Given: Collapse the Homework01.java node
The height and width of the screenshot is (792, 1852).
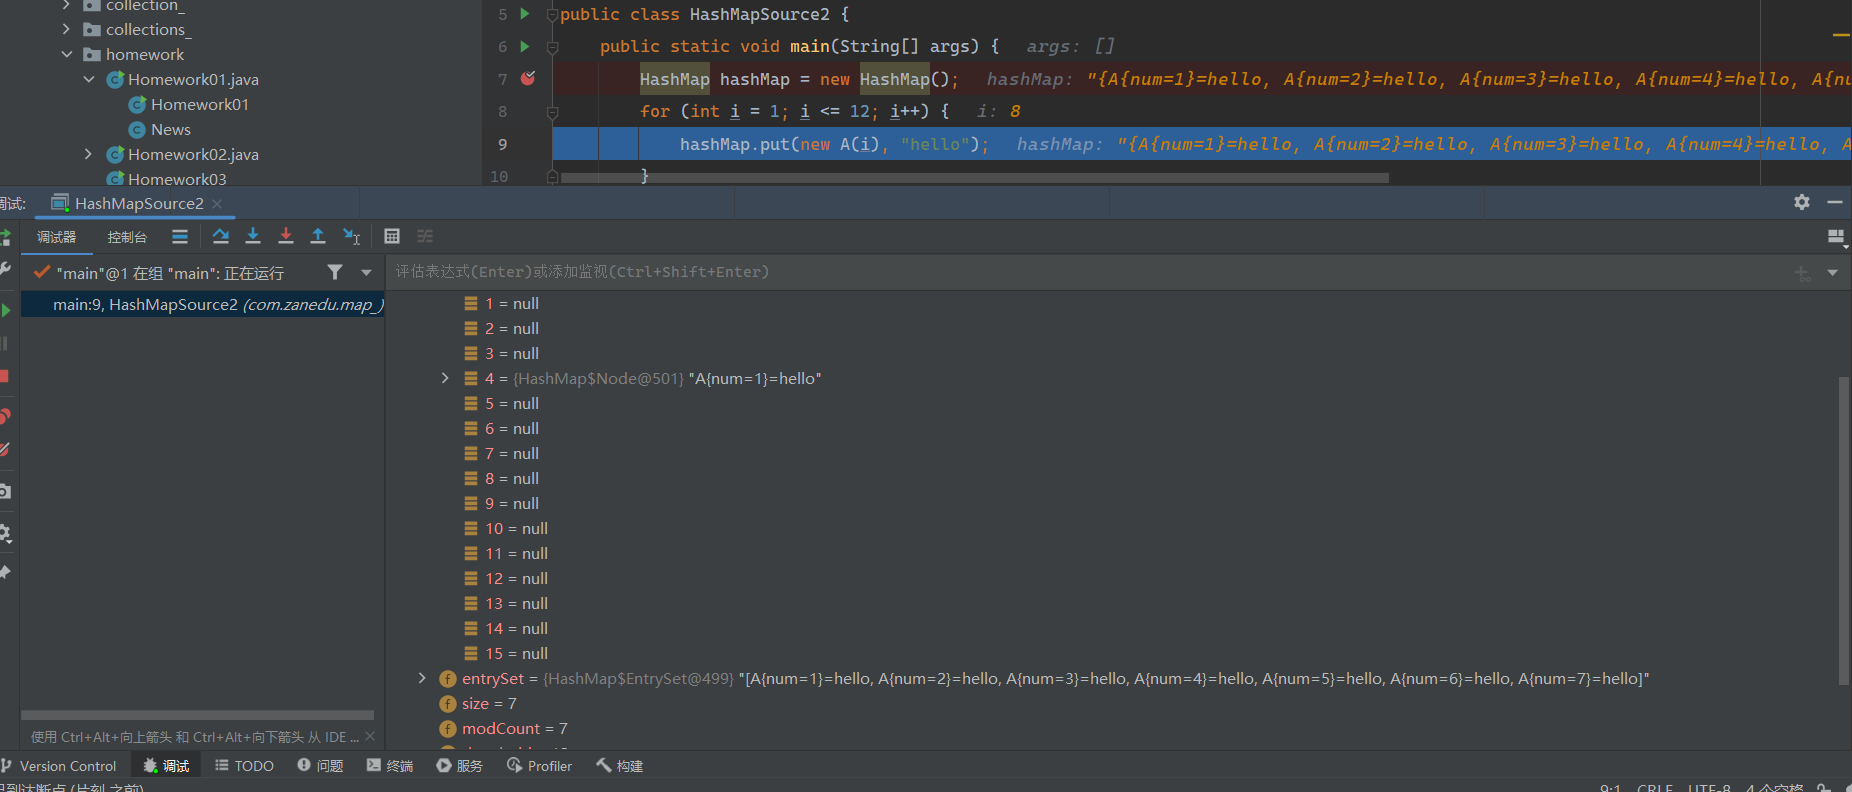Looking at the screenshot, I should coord(89,79).
